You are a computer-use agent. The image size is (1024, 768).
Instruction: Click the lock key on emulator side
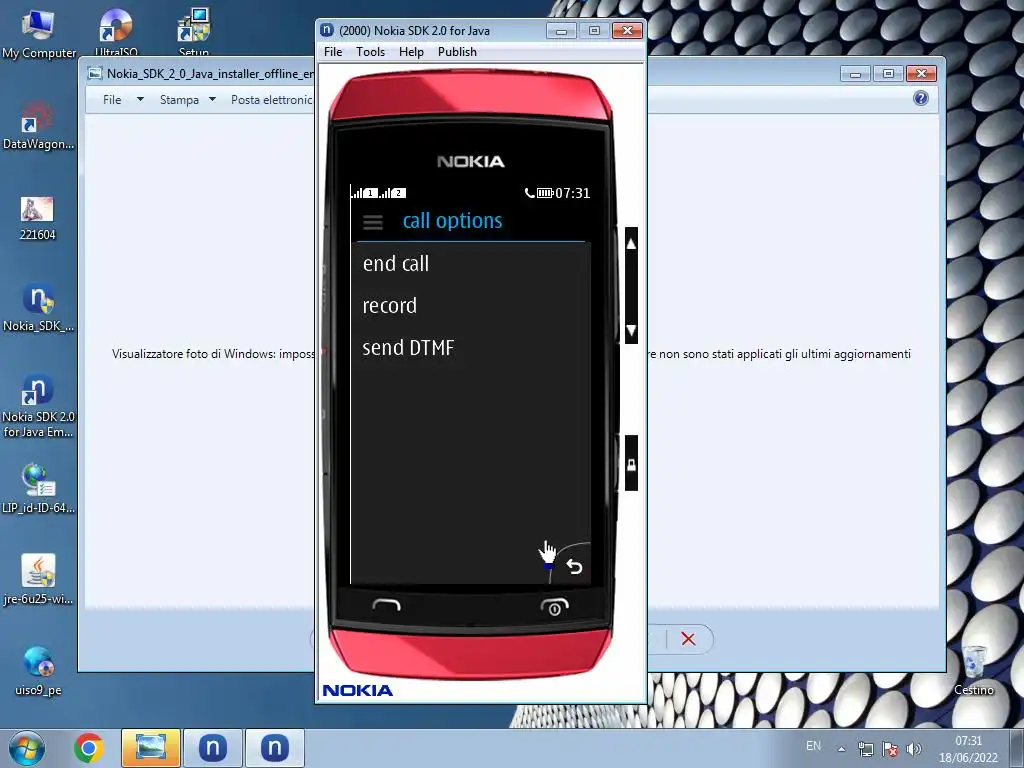click(x=631, y=464)
